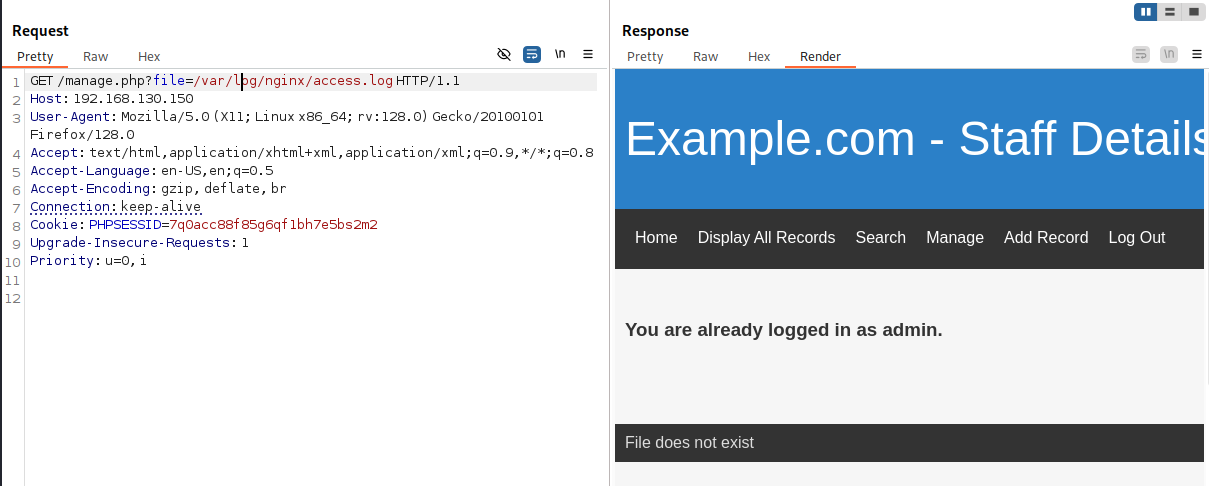Select top-bottom stacked layout icon
The width and height of the screenshot is (1209, 486).
point(1169,12)
